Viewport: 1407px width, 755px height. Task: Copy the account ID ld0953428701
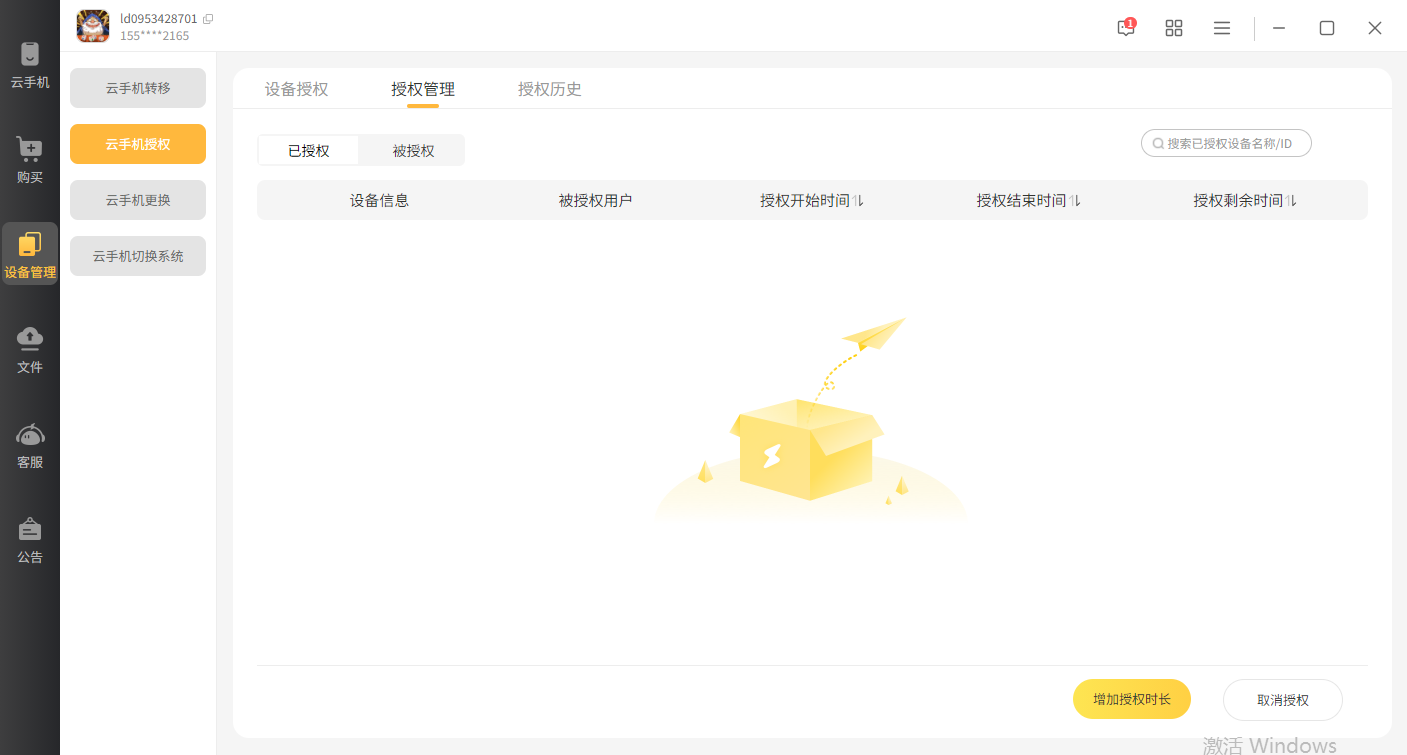click(x=208, y=19)
